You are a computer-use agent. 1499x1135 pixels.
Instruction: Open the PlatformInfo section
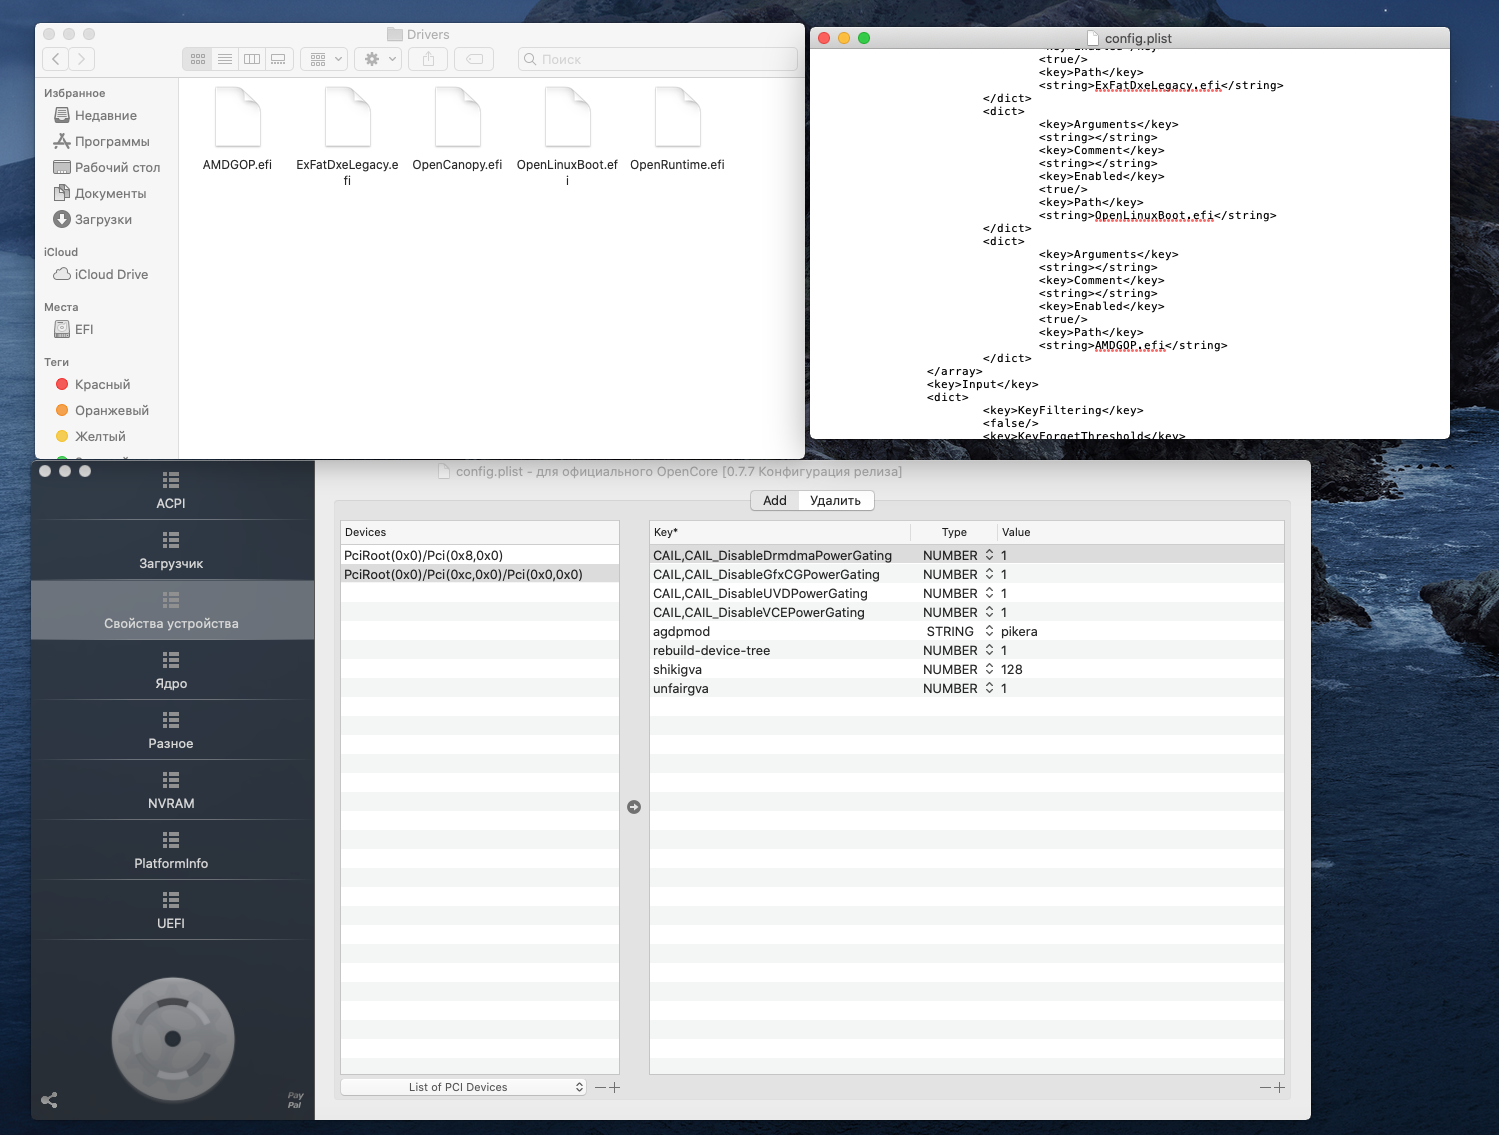coord(171,850)
